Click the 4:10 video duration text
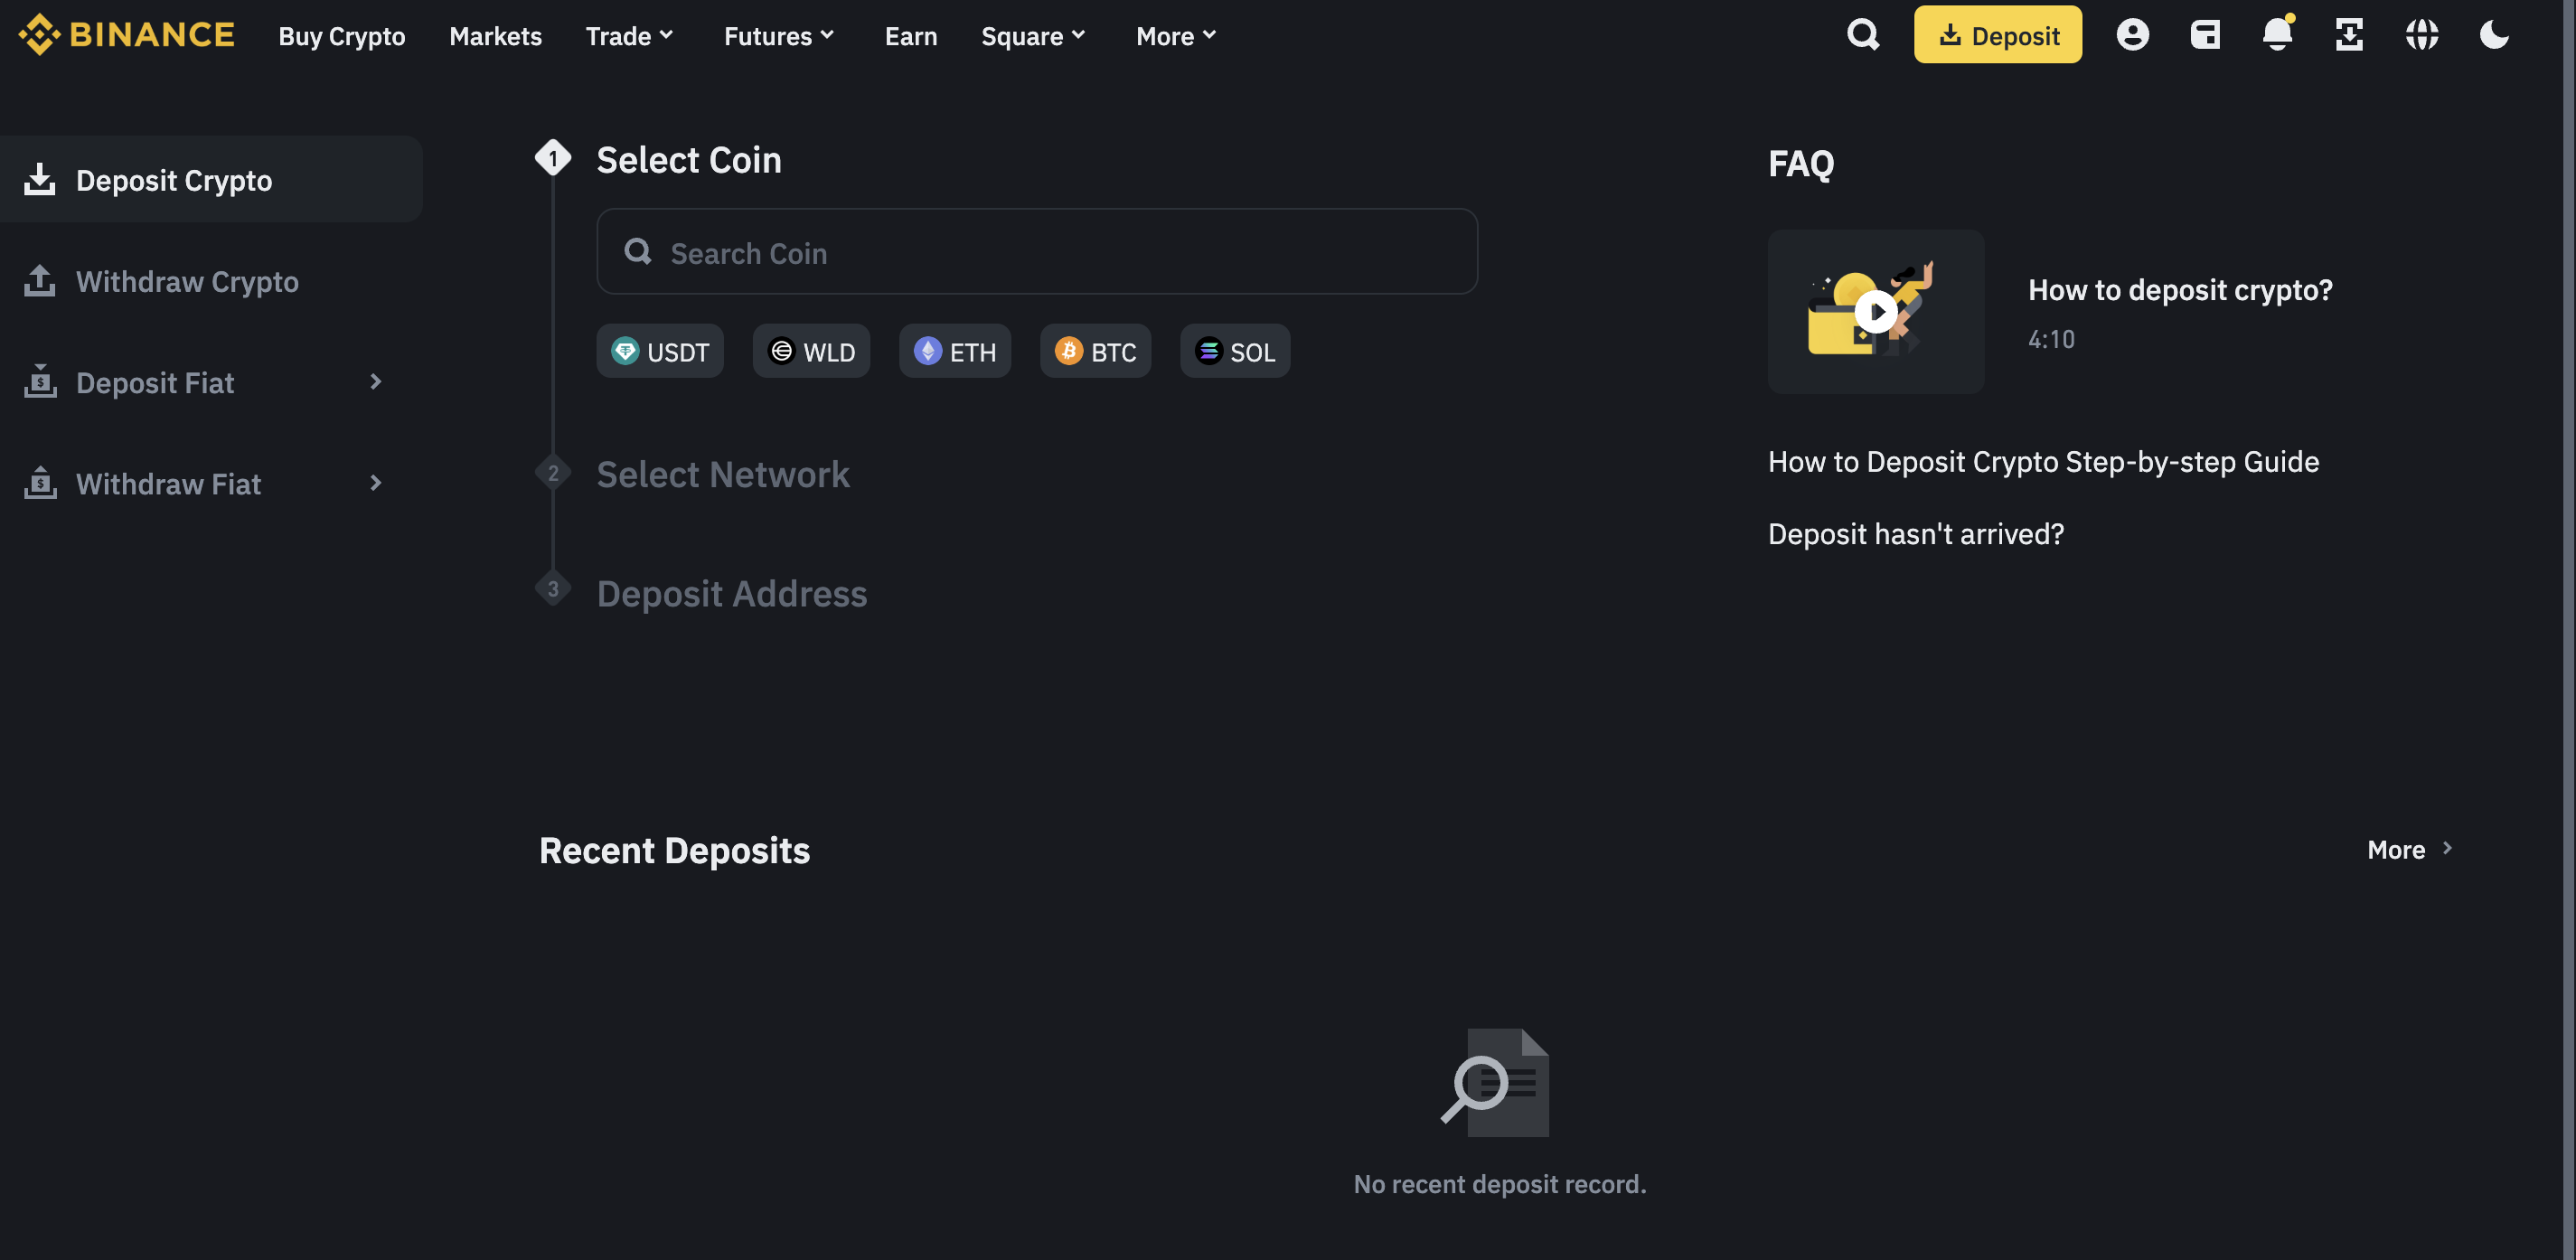2576x1260 pixels. pos(2051,339)
